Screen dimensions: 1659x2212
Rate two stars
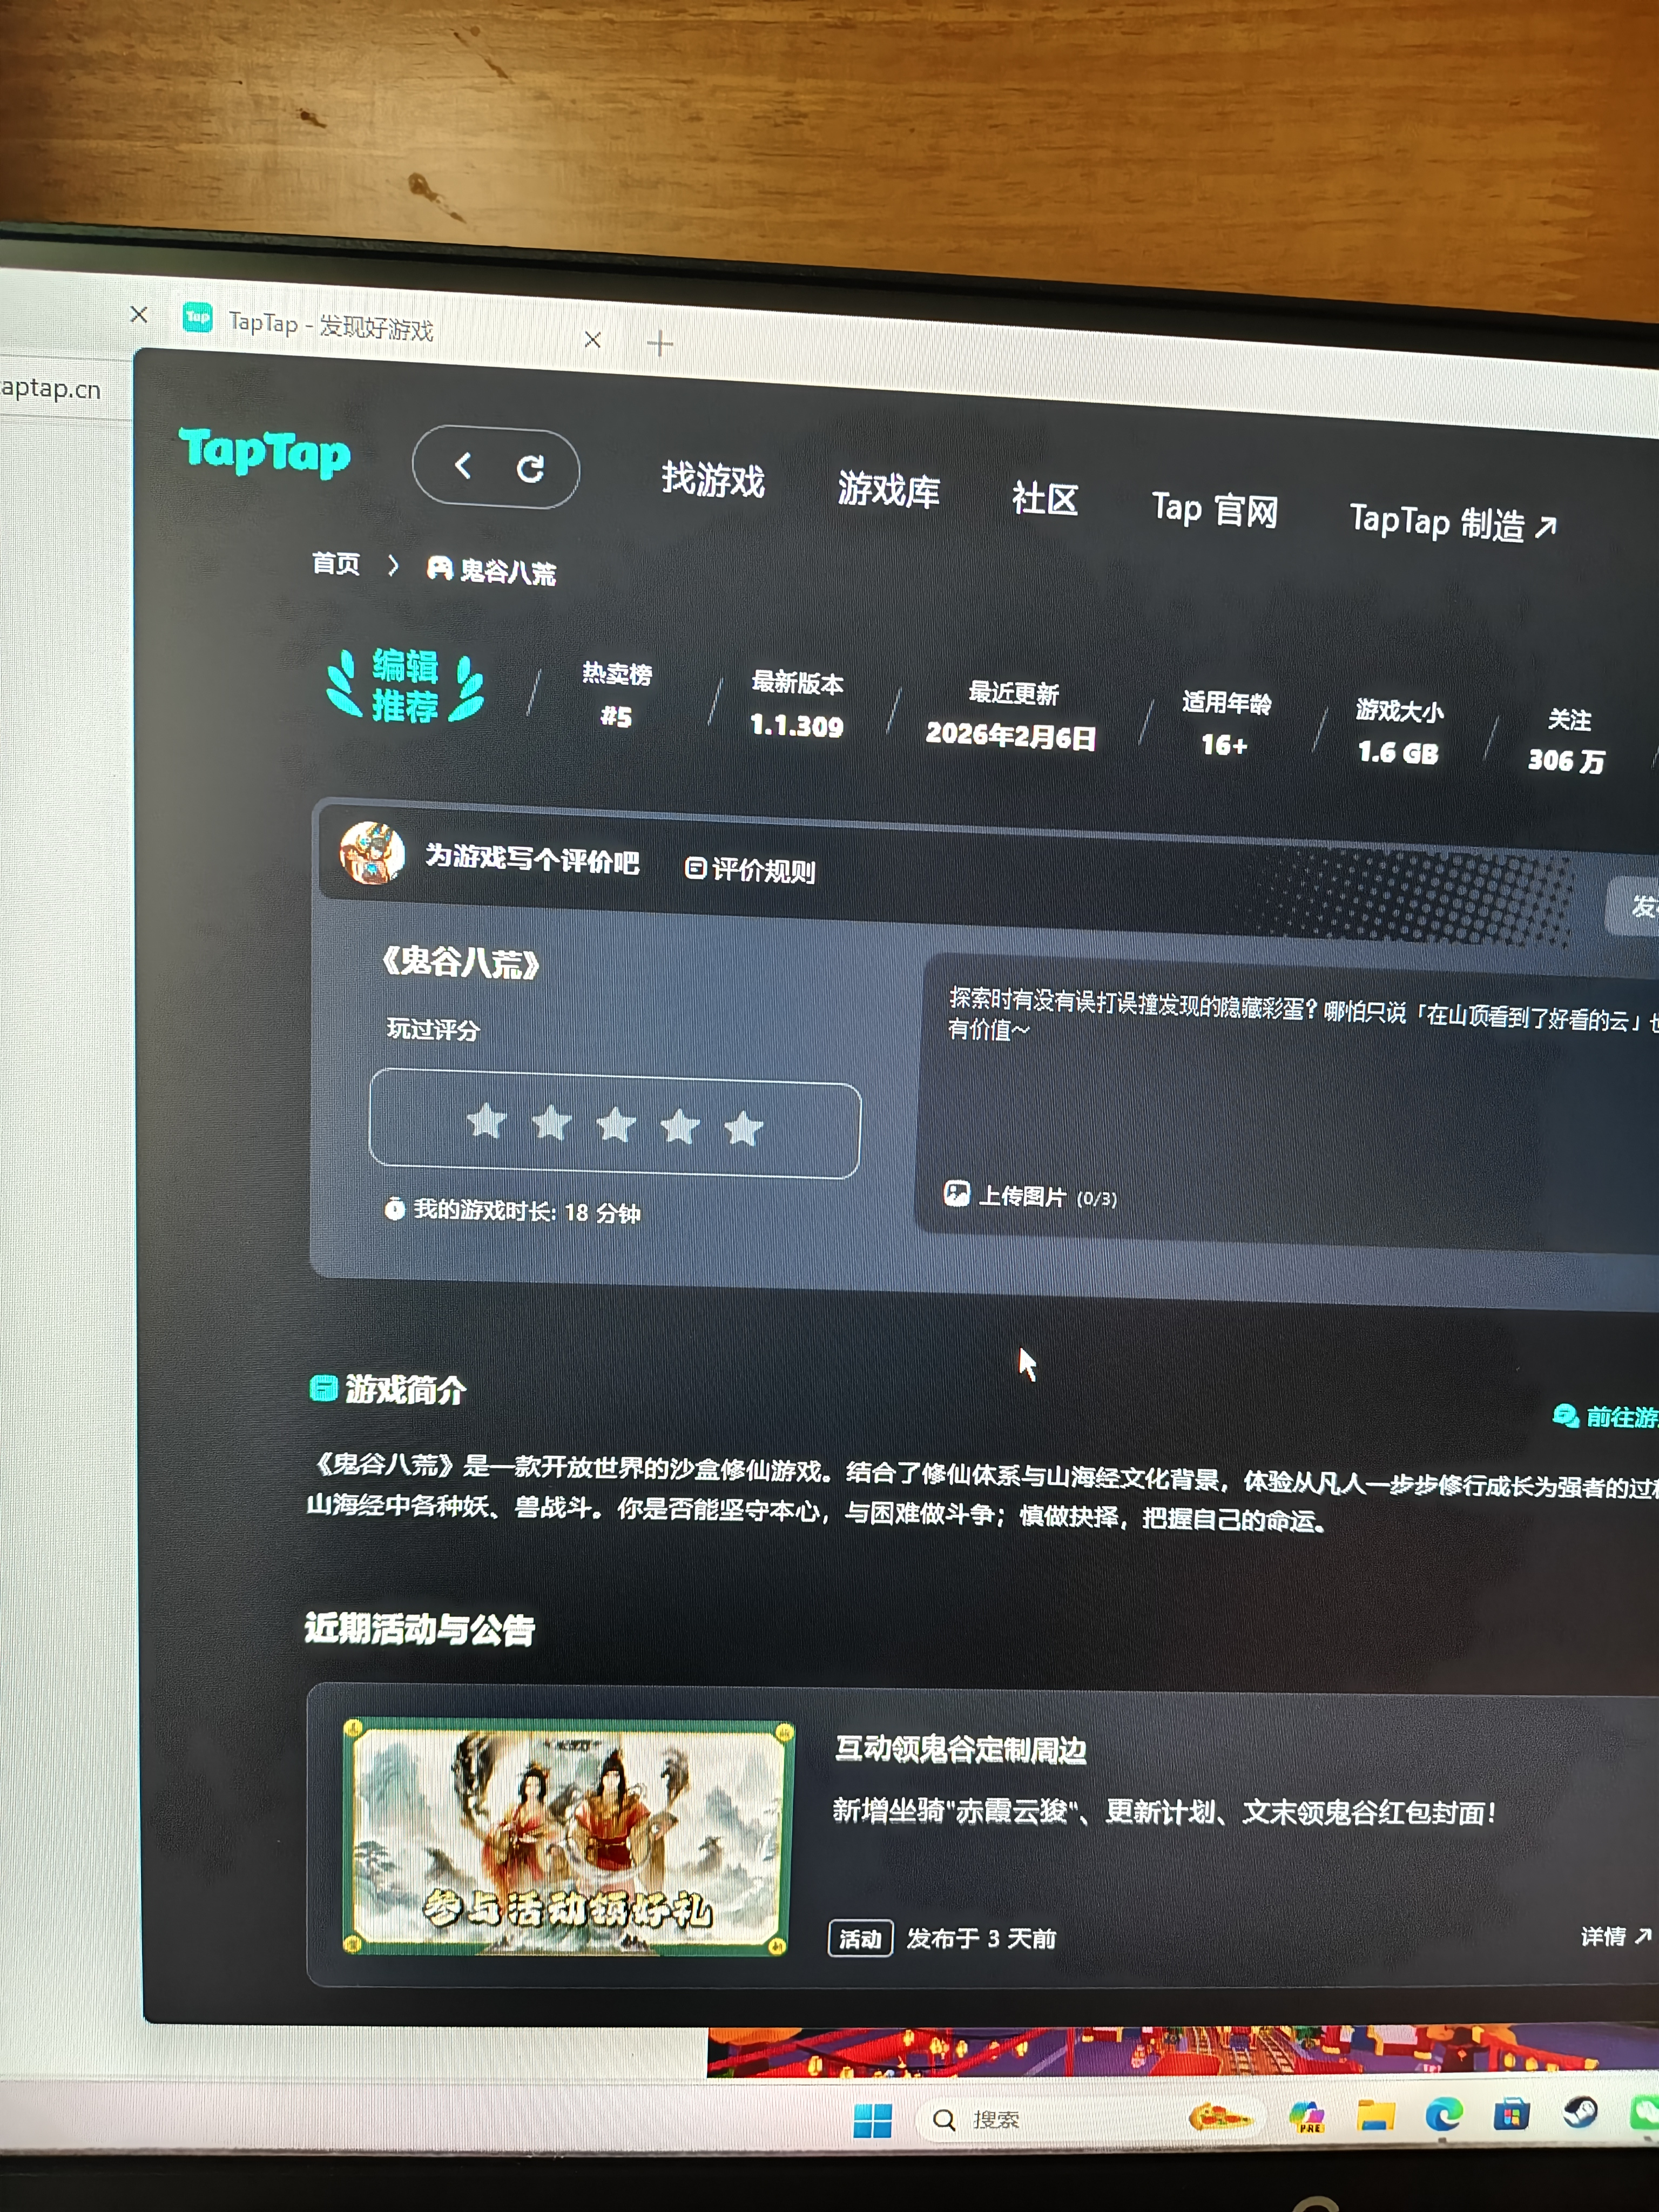tap(551, 1123)
